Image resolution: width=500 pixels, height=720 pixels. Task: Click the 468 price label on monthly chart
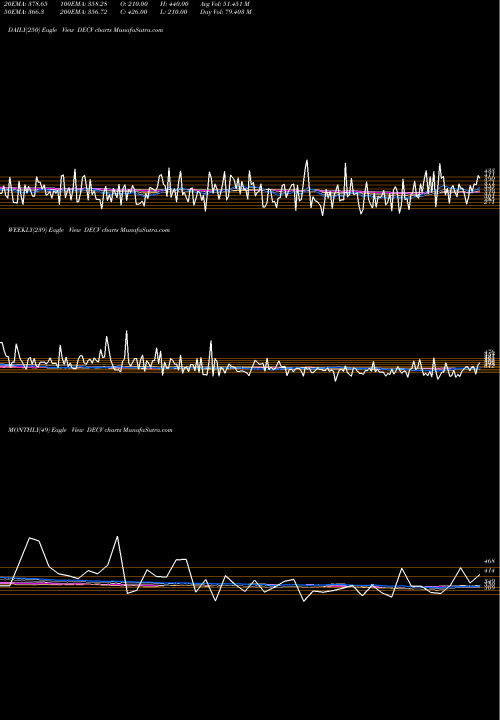(x=489, y=561)
